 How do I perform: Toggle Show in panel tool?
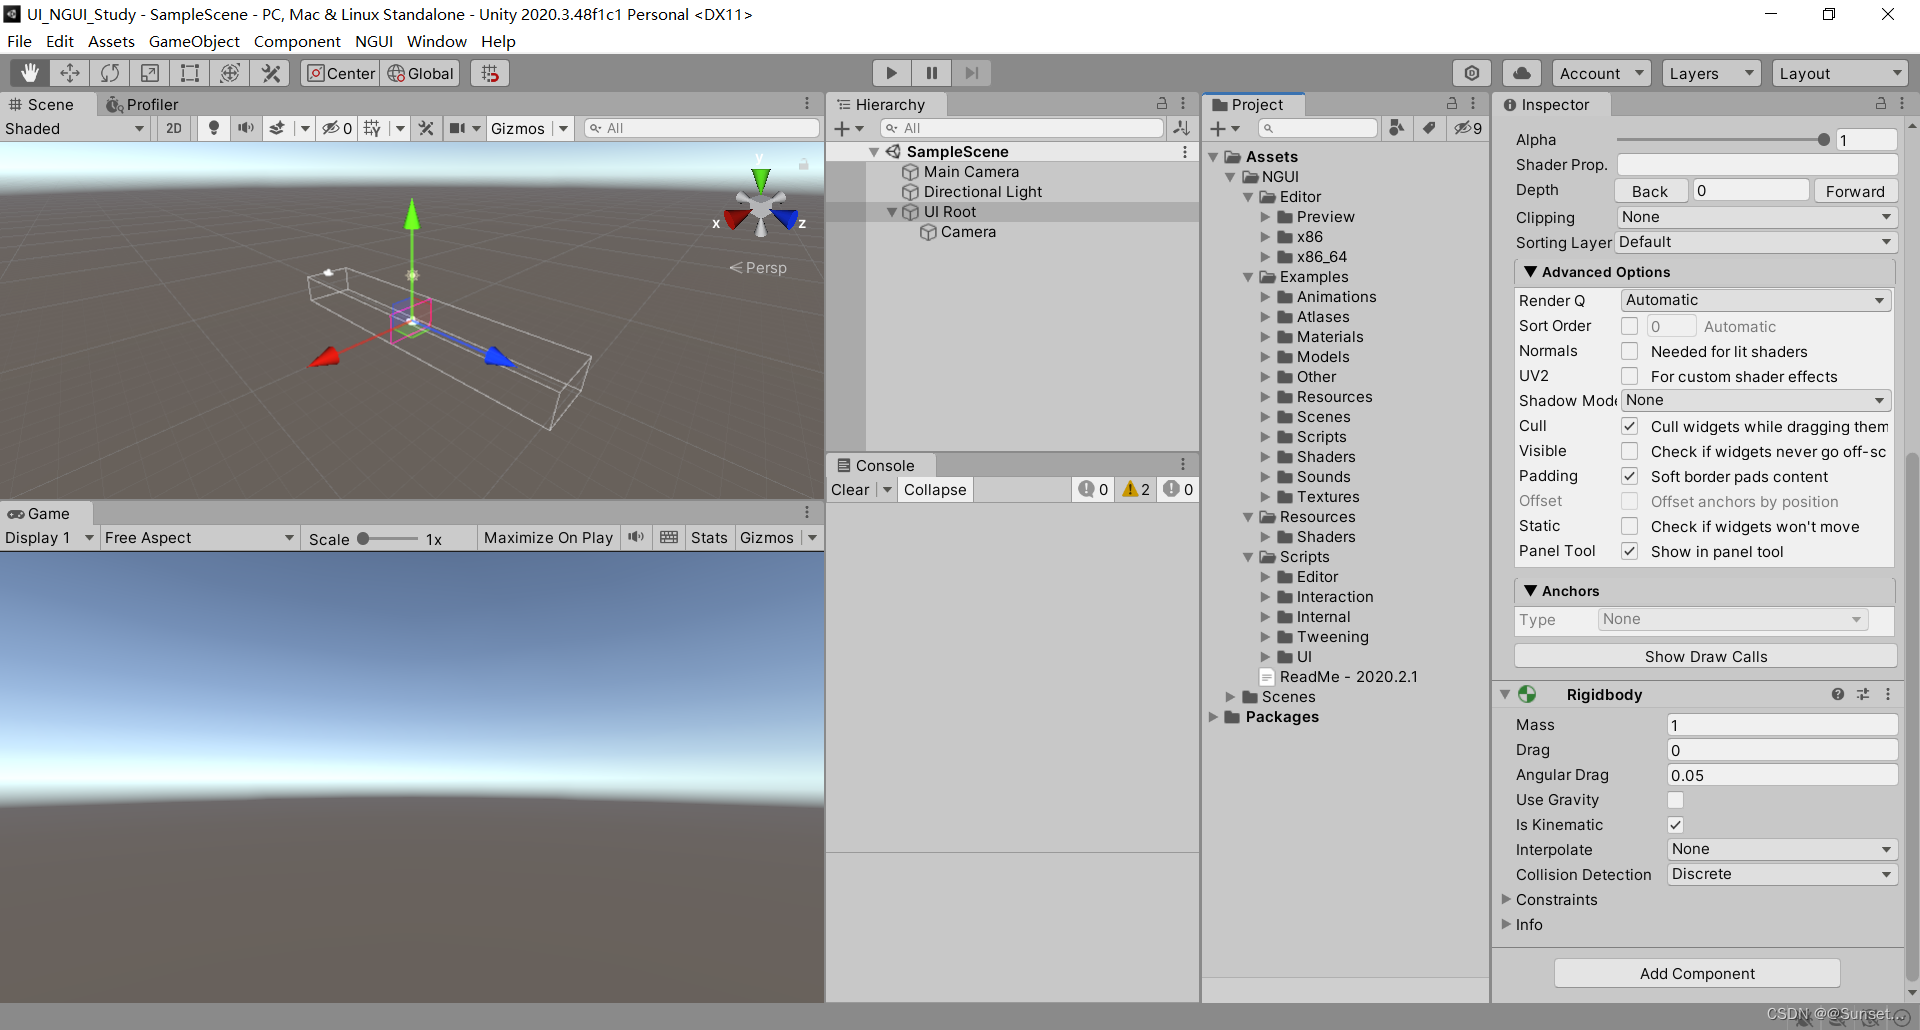click(1630, 551)
